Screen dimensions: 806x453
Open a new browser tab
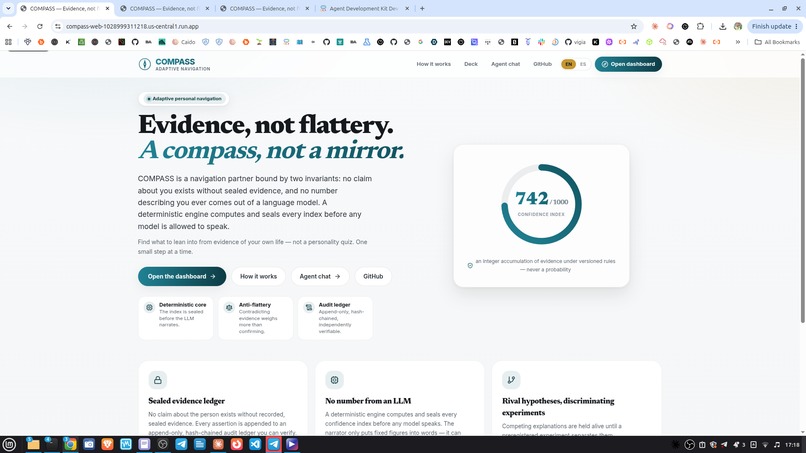pos(422,8)
